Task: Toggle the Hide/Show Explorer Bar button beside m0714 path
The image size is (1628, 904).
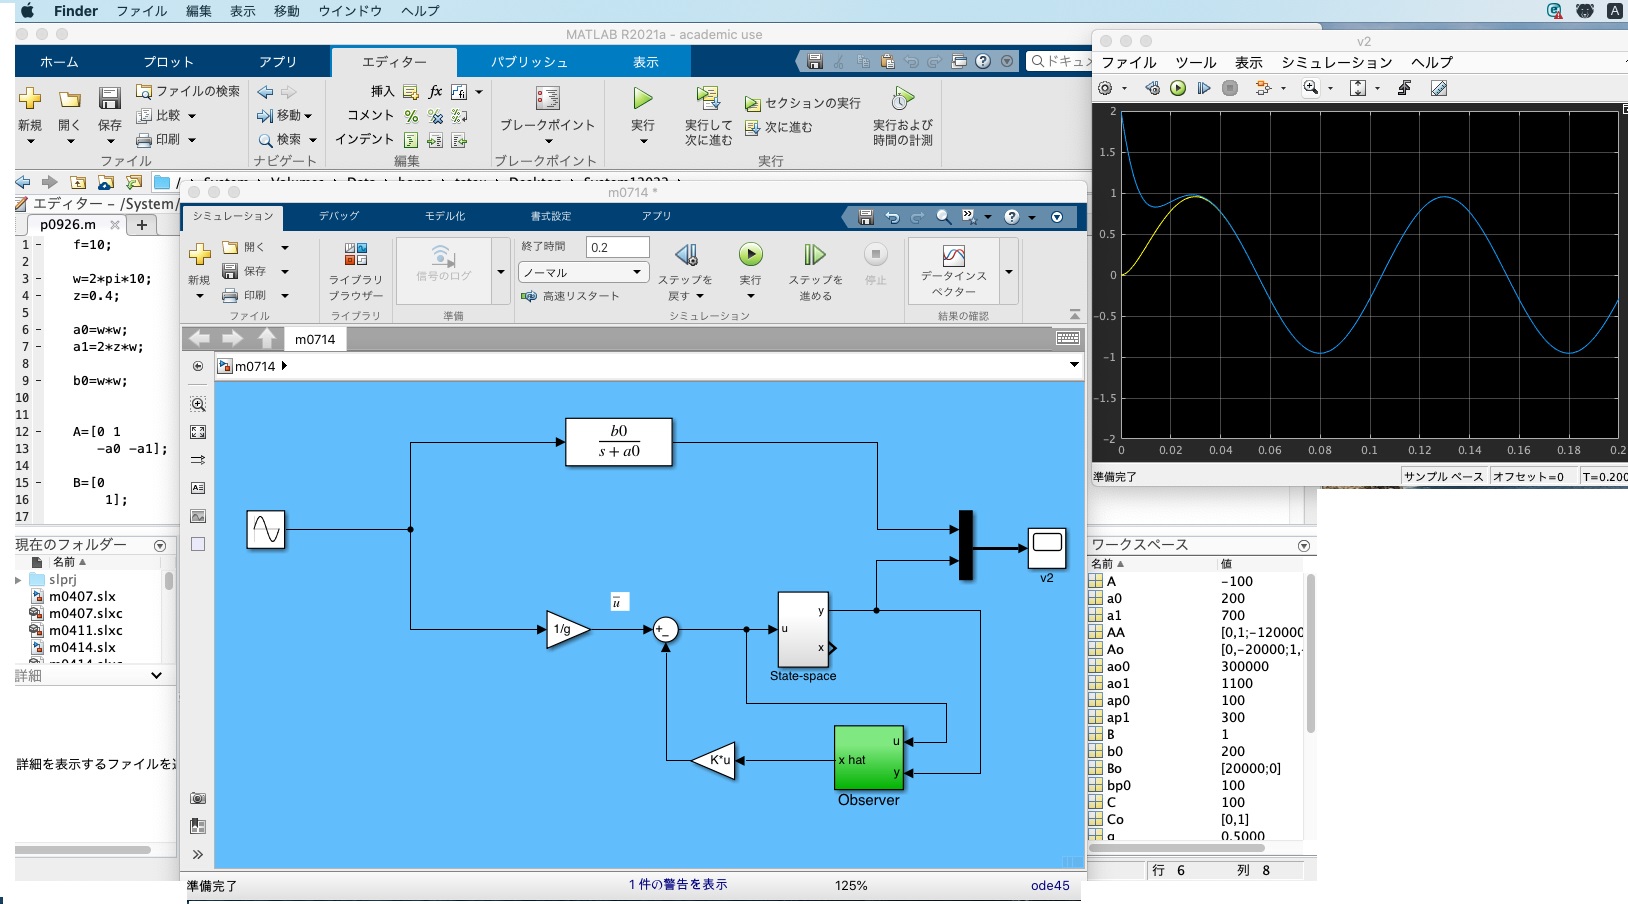Action: pyautogui.click(x=198, y=366)
